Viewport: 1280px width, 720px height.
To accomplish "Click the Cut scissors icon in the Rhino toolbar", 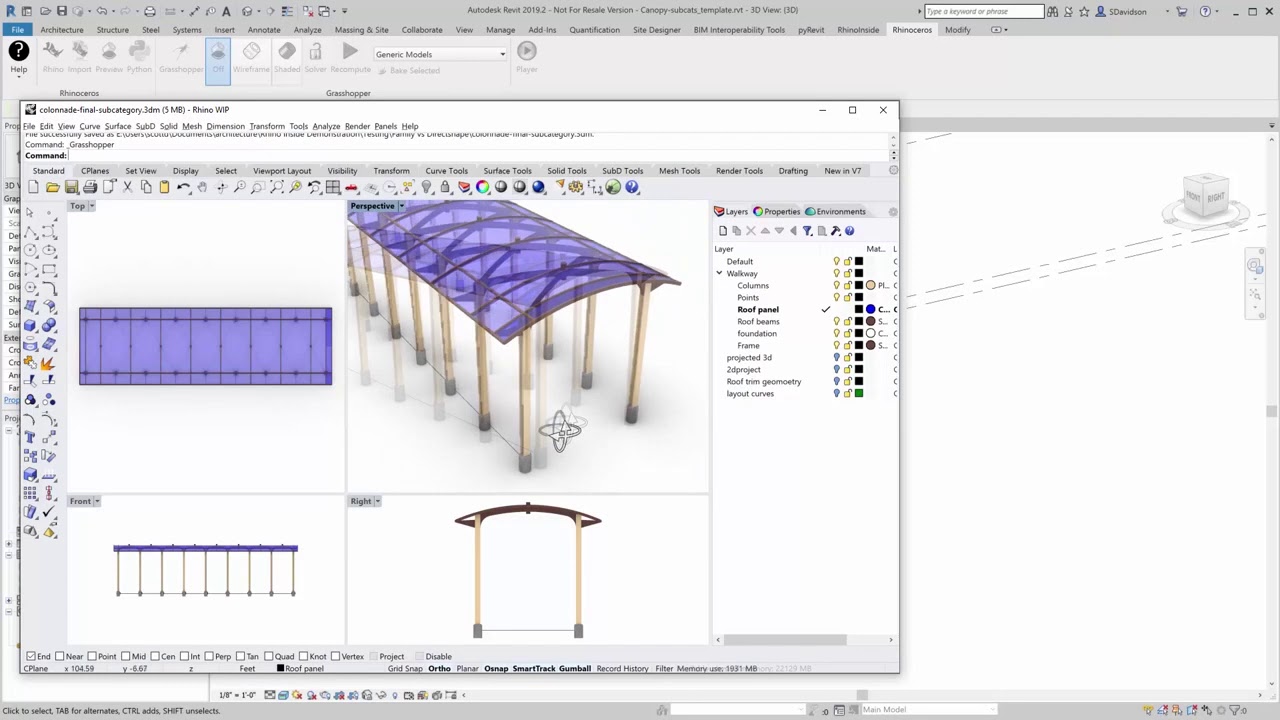I will pos(127,187).
